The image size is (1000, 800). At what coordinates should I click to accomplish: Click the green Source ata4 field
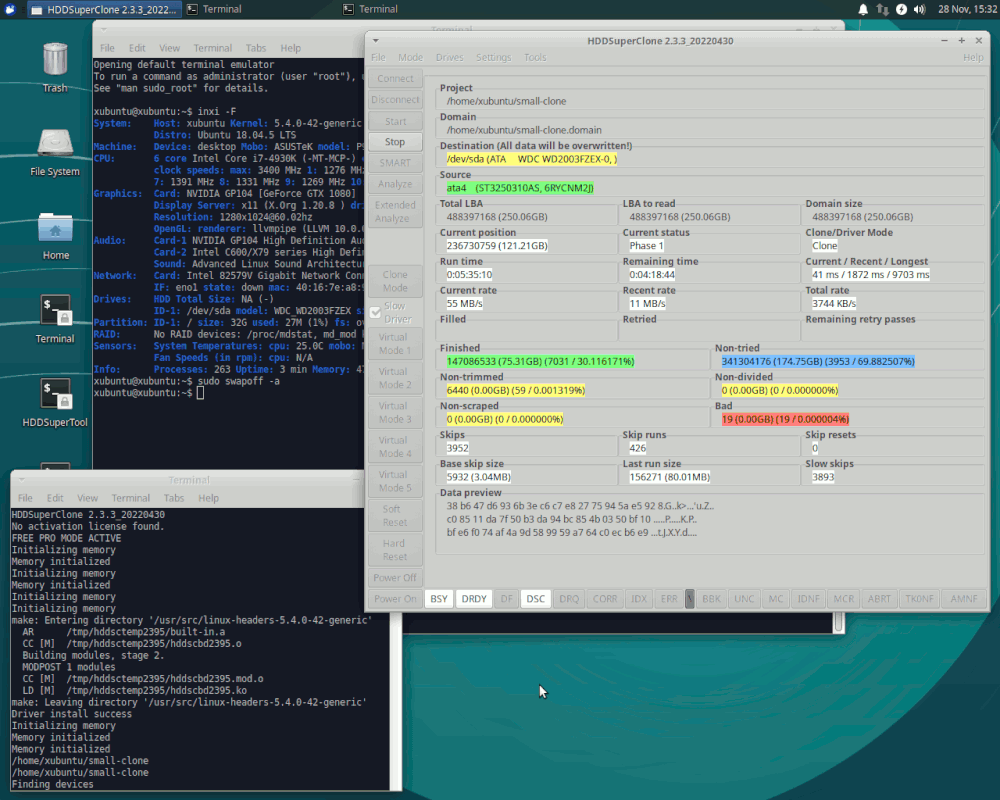520,188
